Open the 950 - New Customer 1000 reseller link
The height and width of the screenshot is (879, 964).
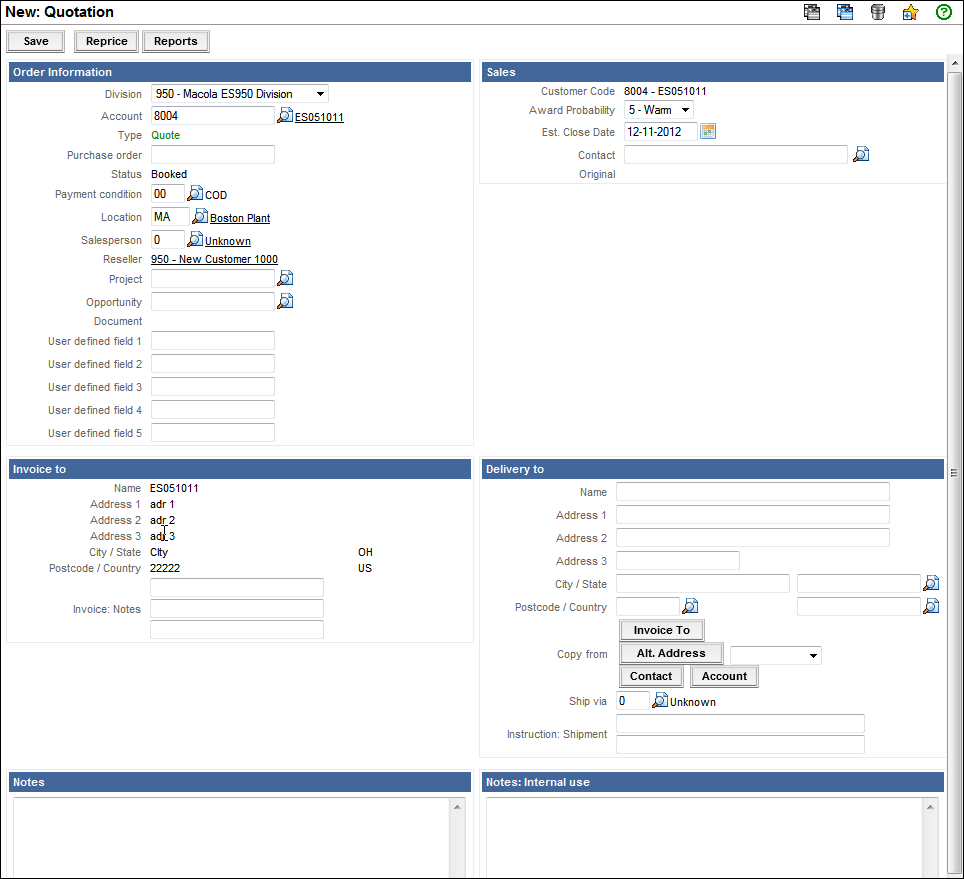click(214, 259)
